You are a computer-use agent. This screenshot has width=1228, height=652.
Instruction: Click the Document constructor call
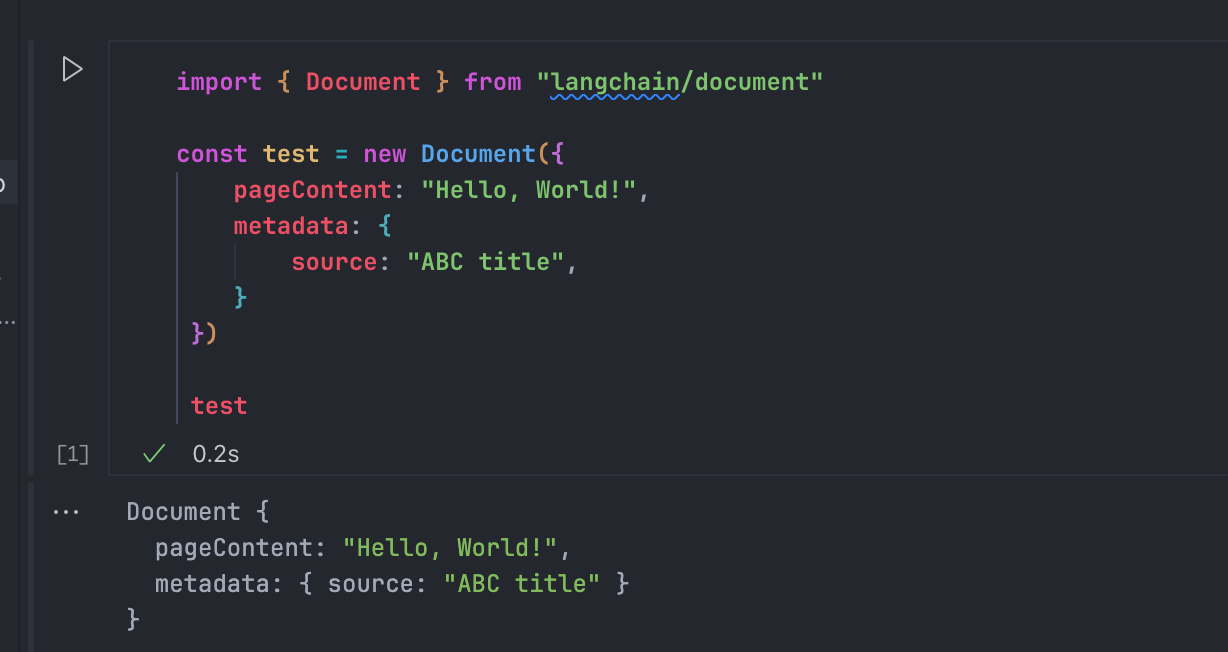tap(478, 154)
